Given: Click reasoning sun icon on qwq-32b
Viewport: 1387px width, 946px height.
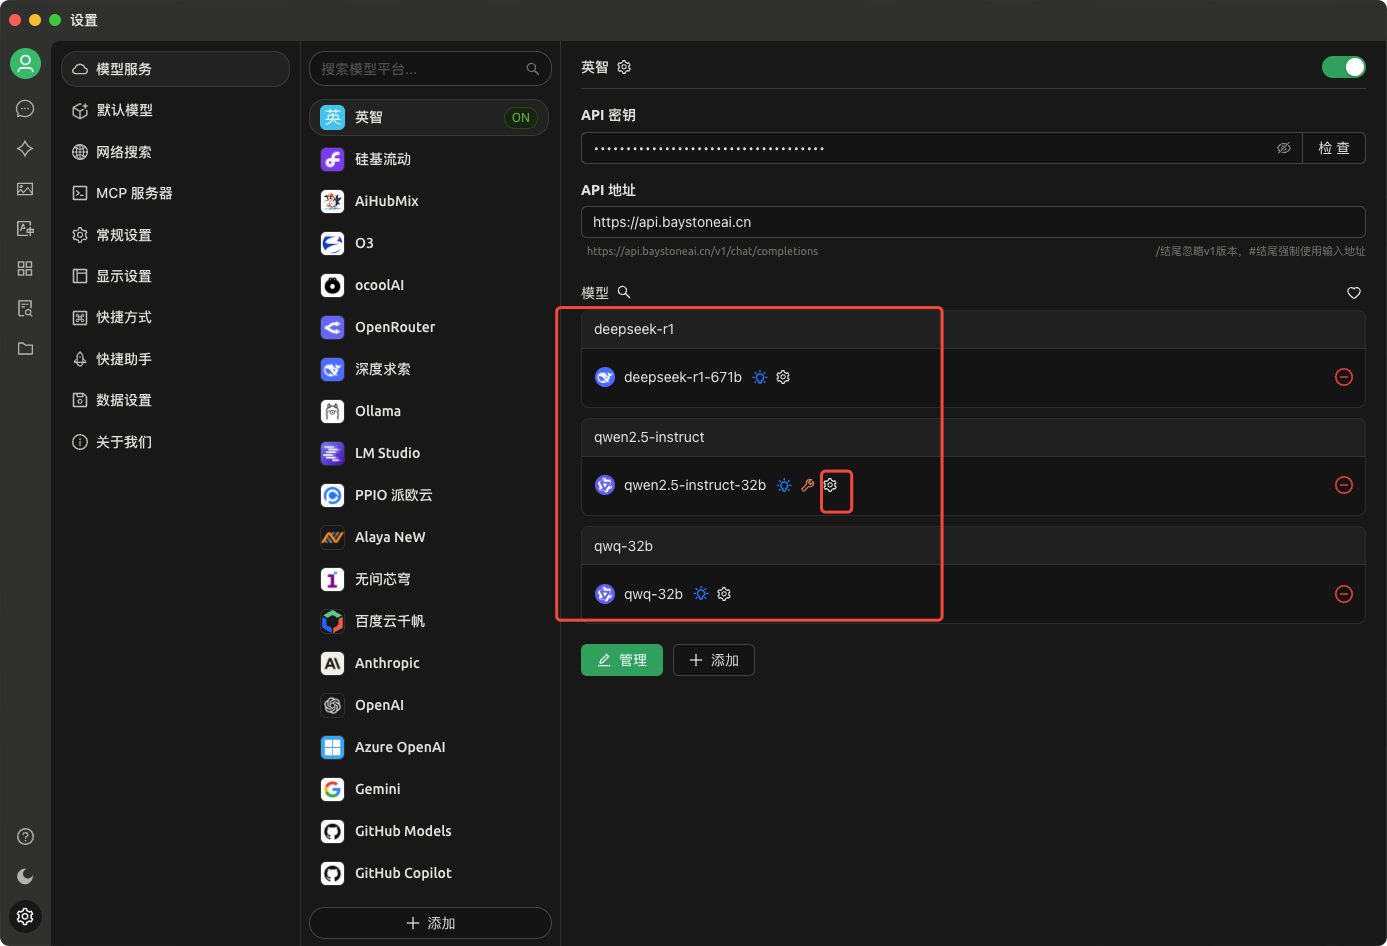Looking at the screenshot, I should click(701, 594).
